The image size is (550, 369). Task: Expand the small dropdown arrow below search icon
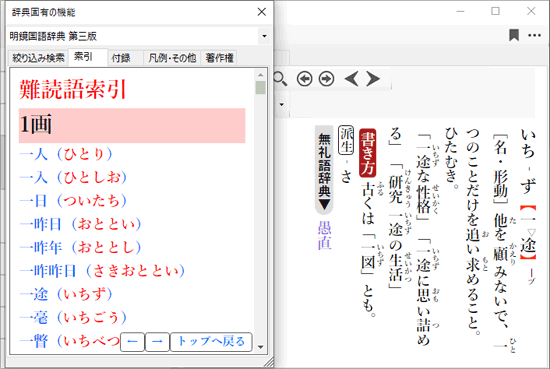point(281,104)
